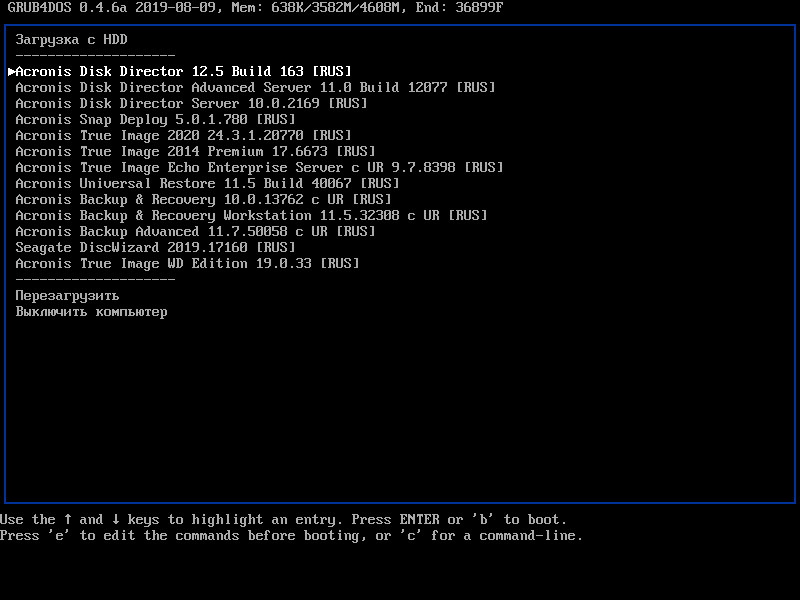The height and width of the screenshot is (600, 800).
Task: Click the selection arrow beside the first Acronis entry
Action: (11, 72)
